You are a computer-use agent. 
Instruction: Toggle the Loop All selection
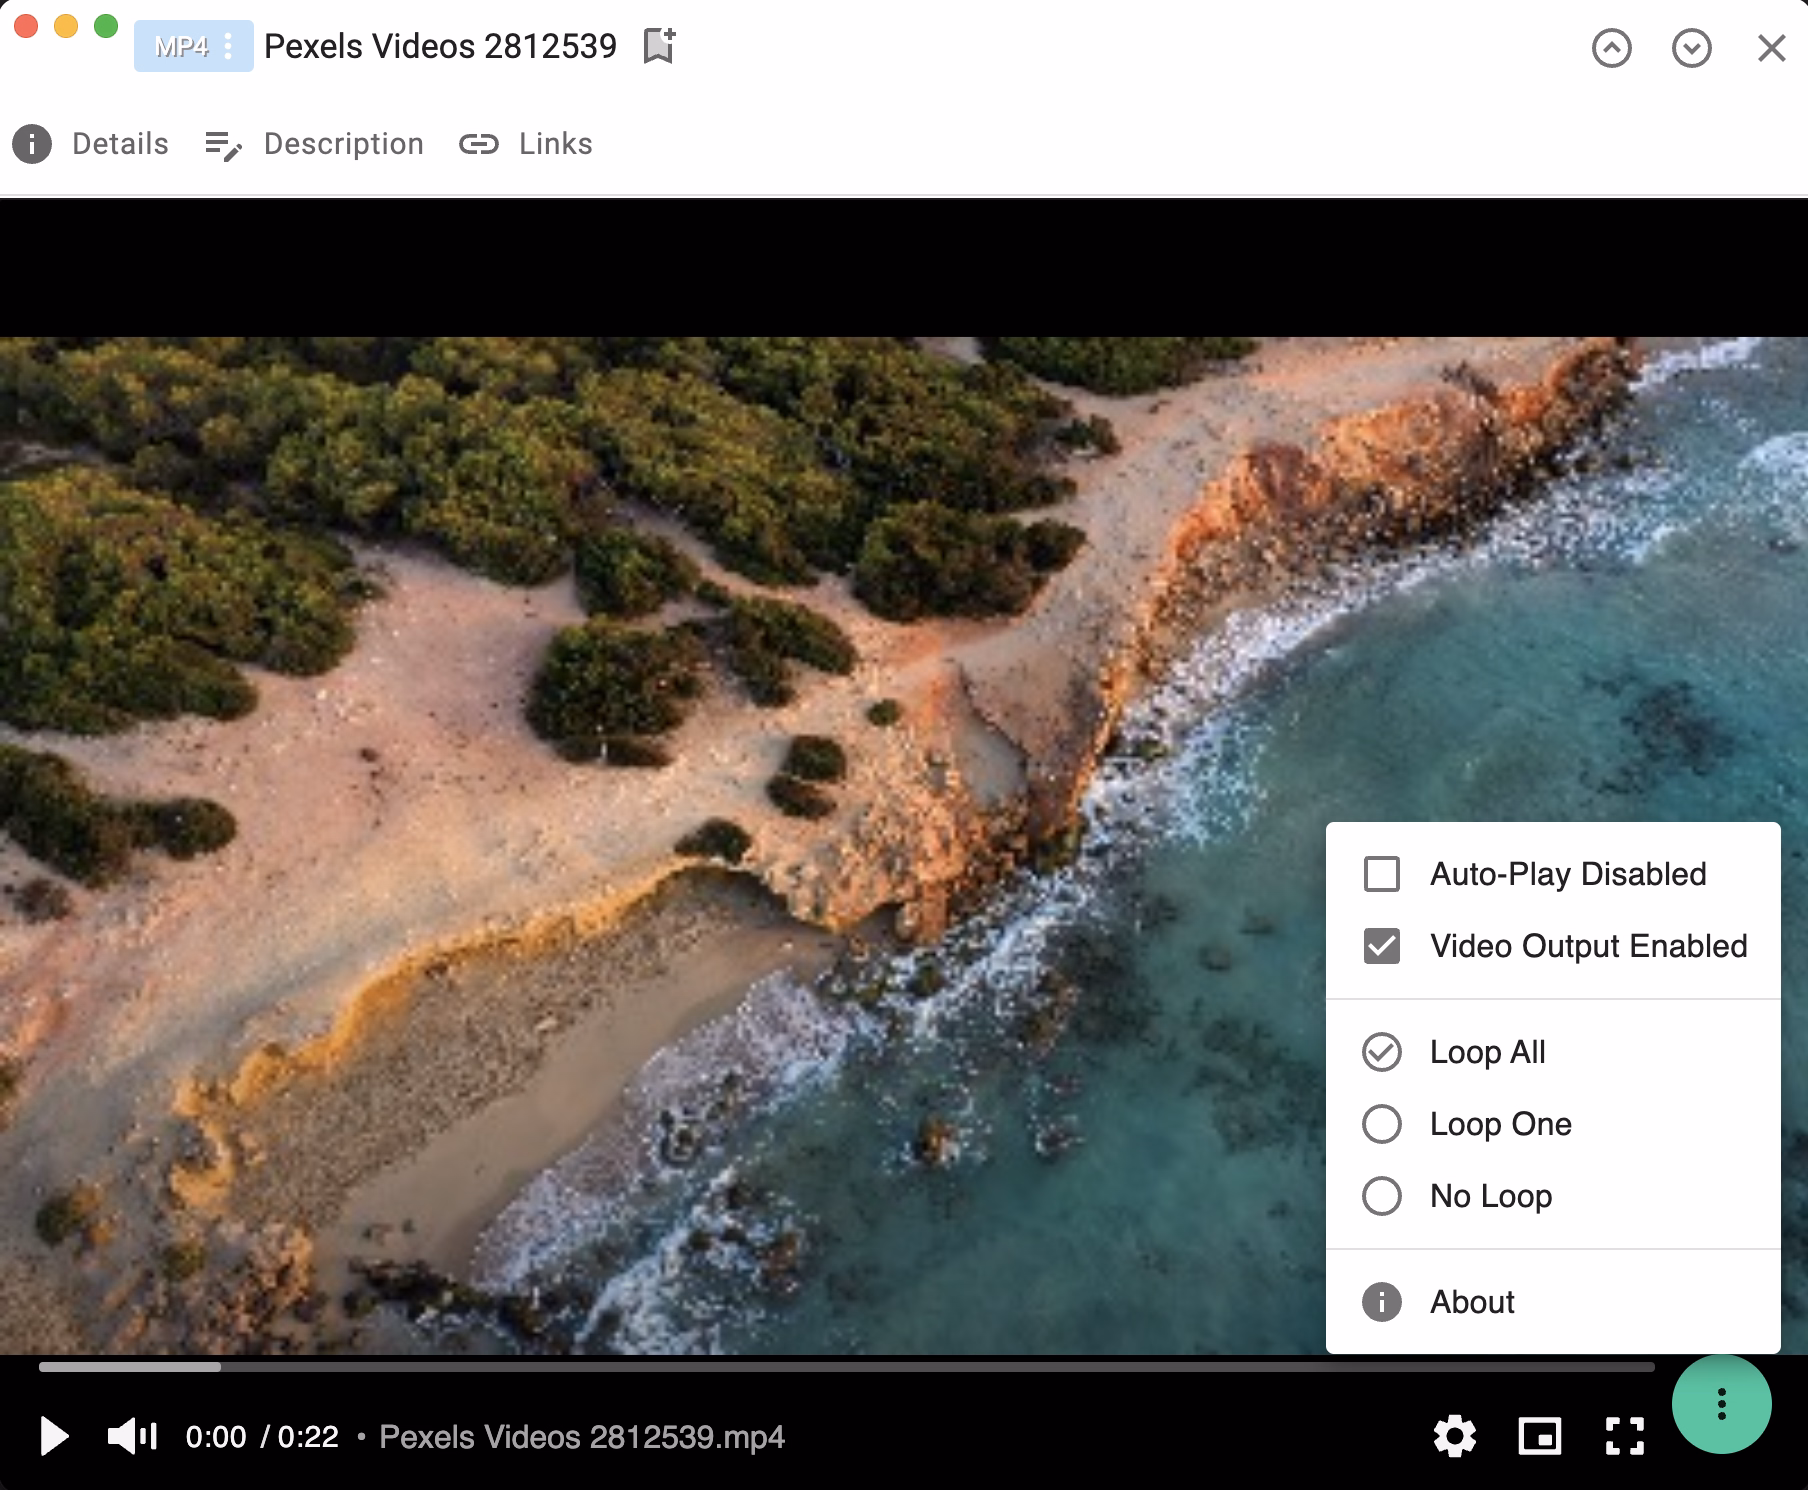(1383, 1052)
